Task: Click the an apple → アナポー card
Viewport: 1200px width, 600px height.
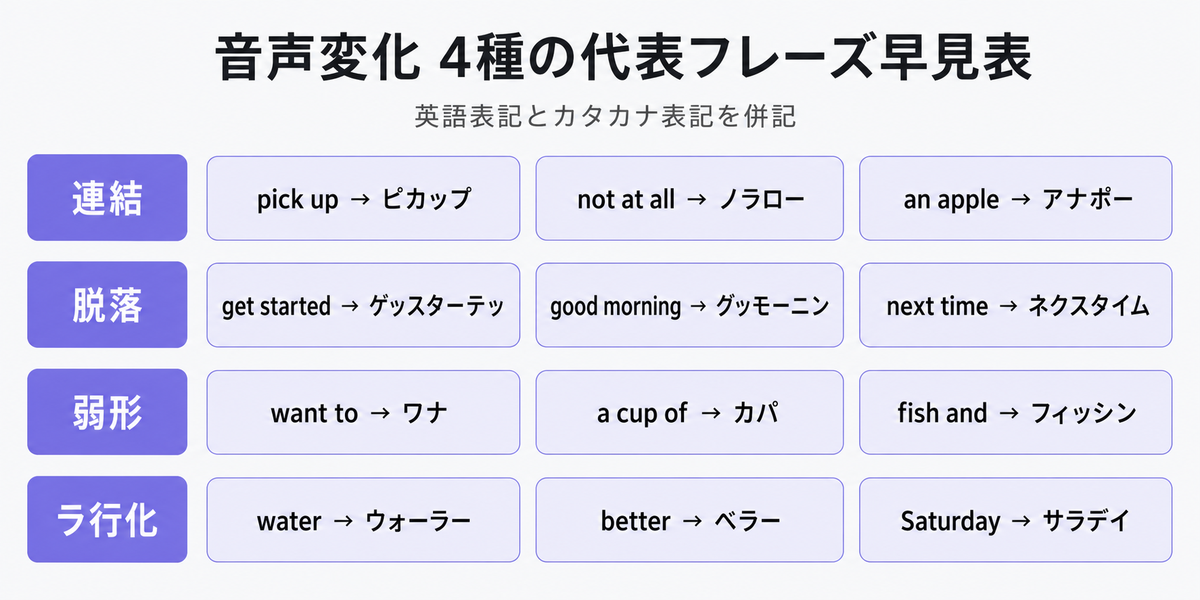Action: point(1016,198)
